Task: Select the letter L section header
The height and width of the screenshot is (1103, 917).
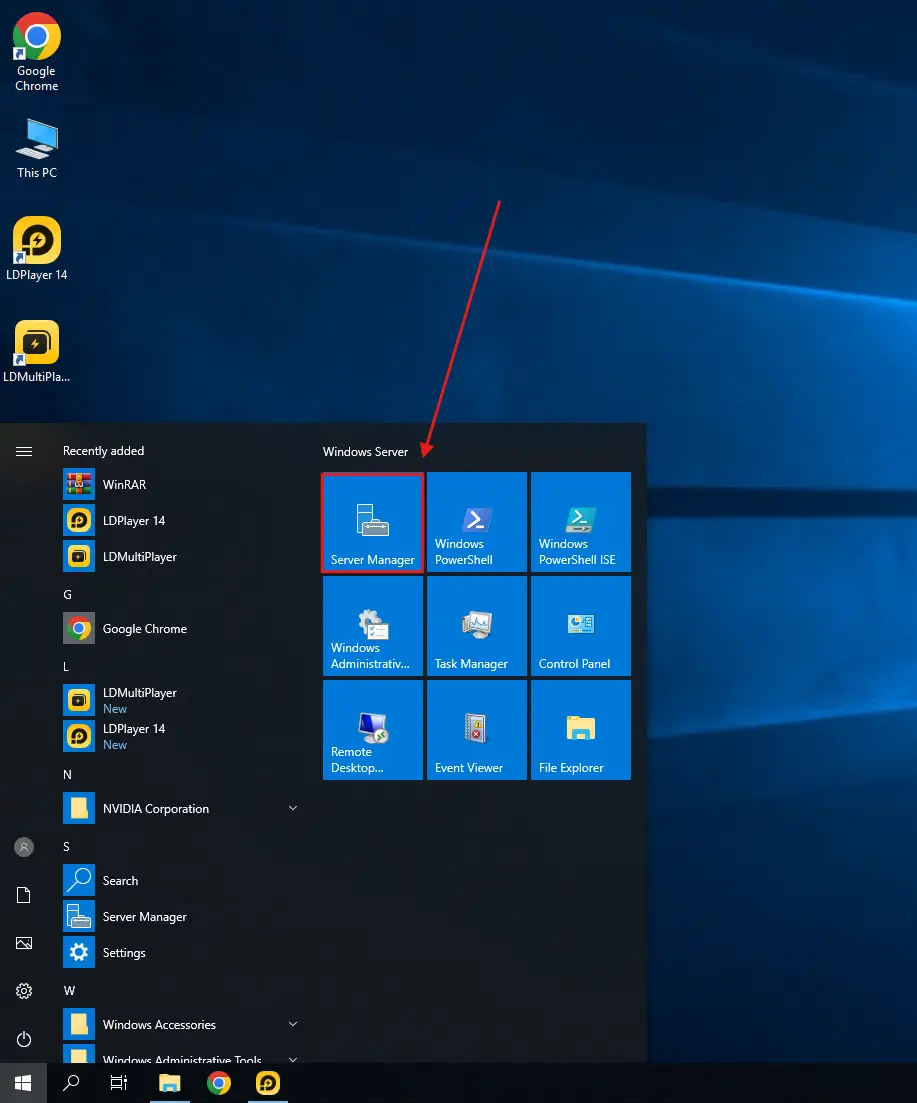Action: 66,667
